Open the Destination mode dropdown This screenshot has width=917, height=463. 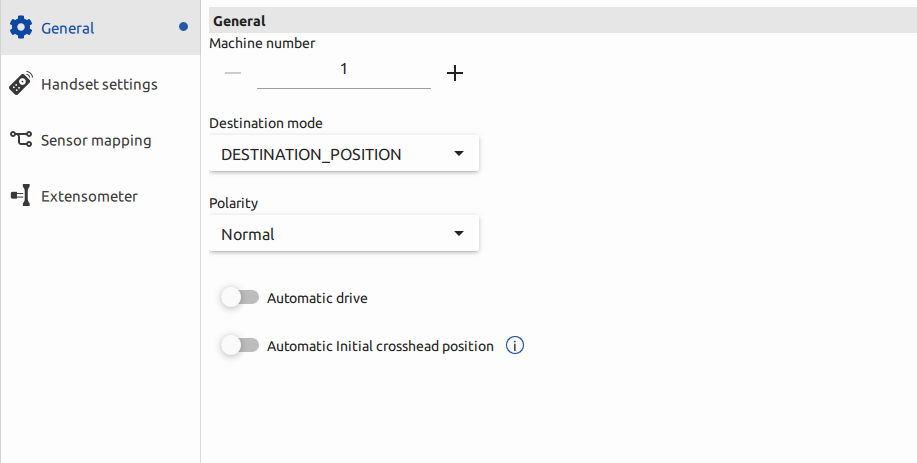(x=344, y=154)
